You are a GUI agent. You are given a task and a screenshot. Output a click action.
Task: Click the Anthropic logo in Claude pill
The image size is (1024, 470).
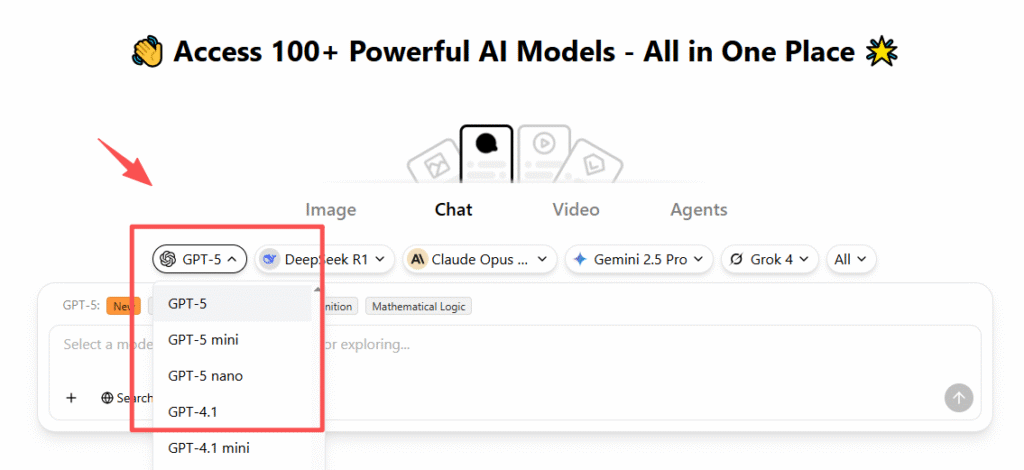coord(417,259)
